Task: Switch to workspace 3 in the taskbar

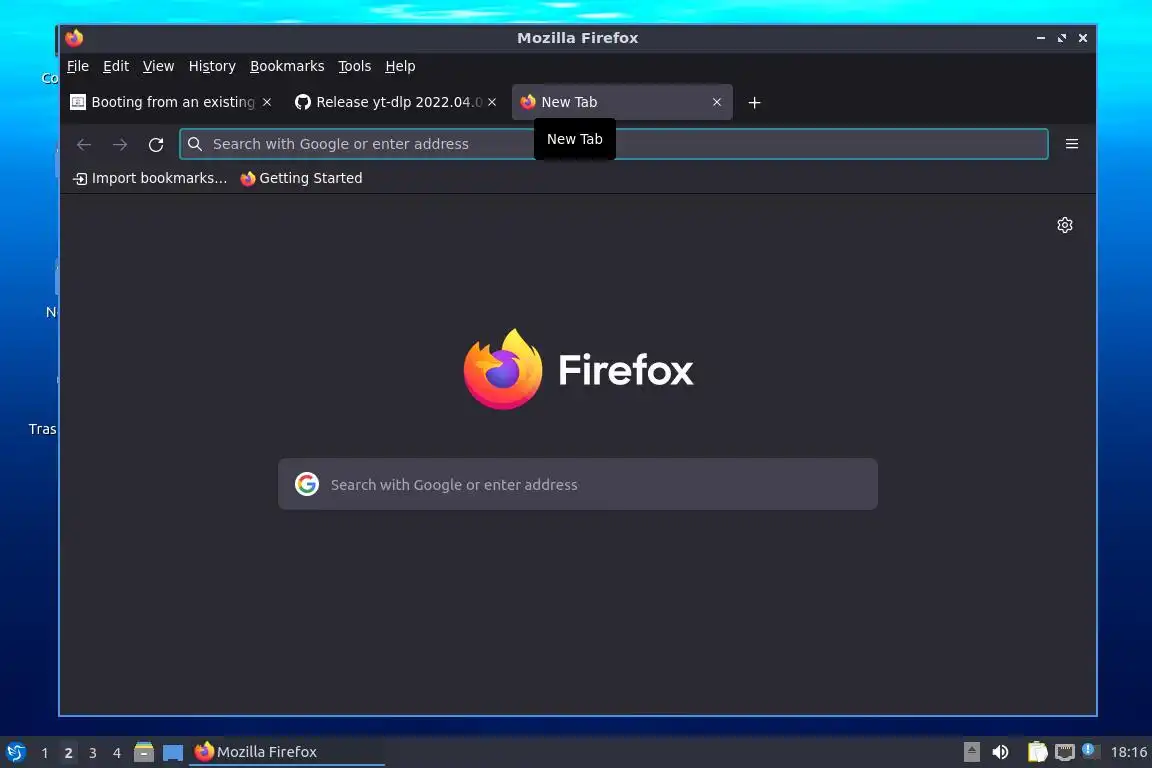Action: coord(93,753)
